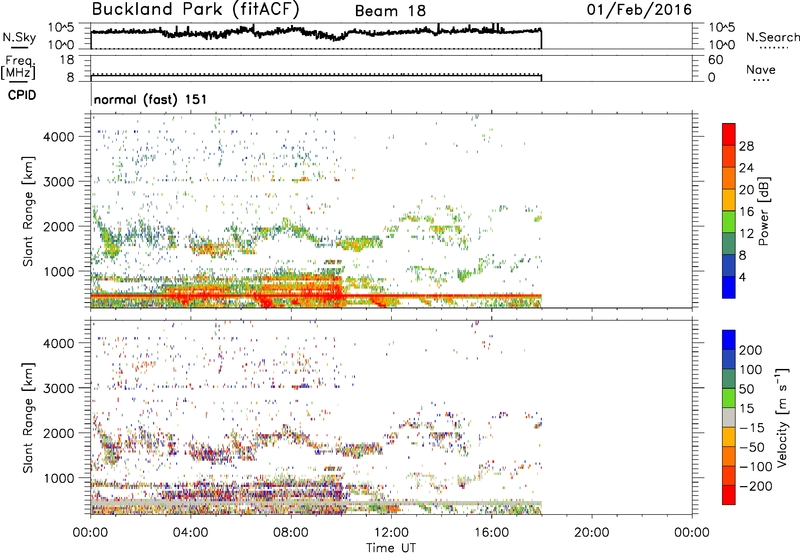Click the grey ground-scatter band in the velocity plot

316,503
